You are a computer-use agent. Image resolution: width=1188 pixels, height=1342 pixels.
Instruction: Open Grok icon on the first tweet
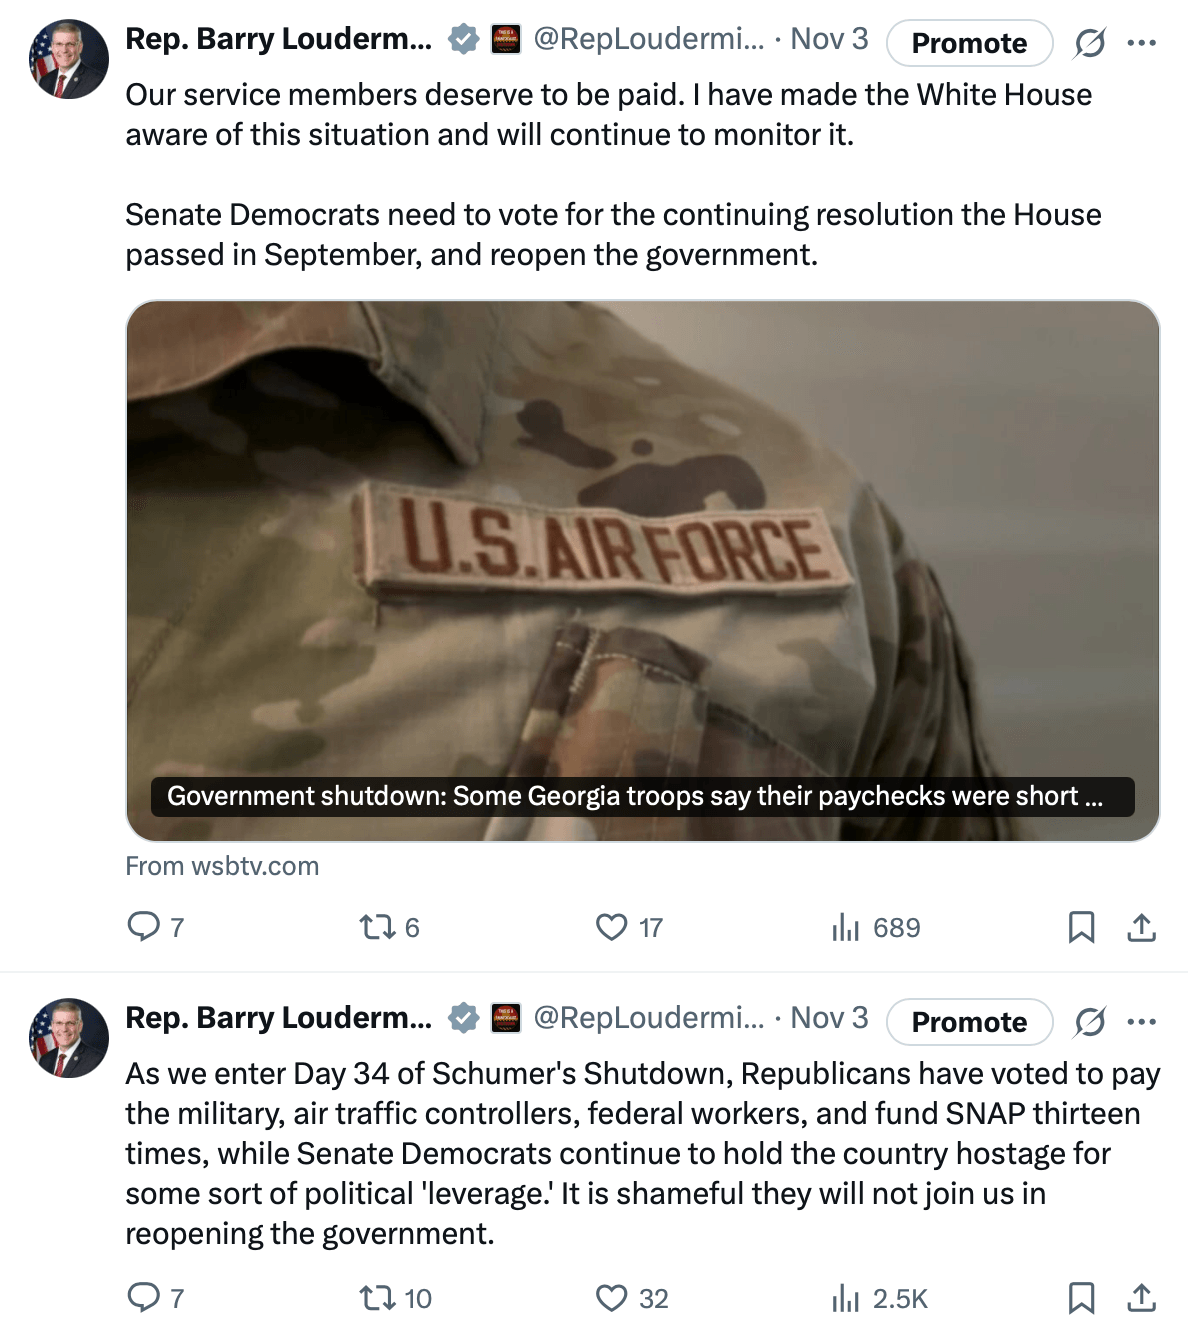1090,43
